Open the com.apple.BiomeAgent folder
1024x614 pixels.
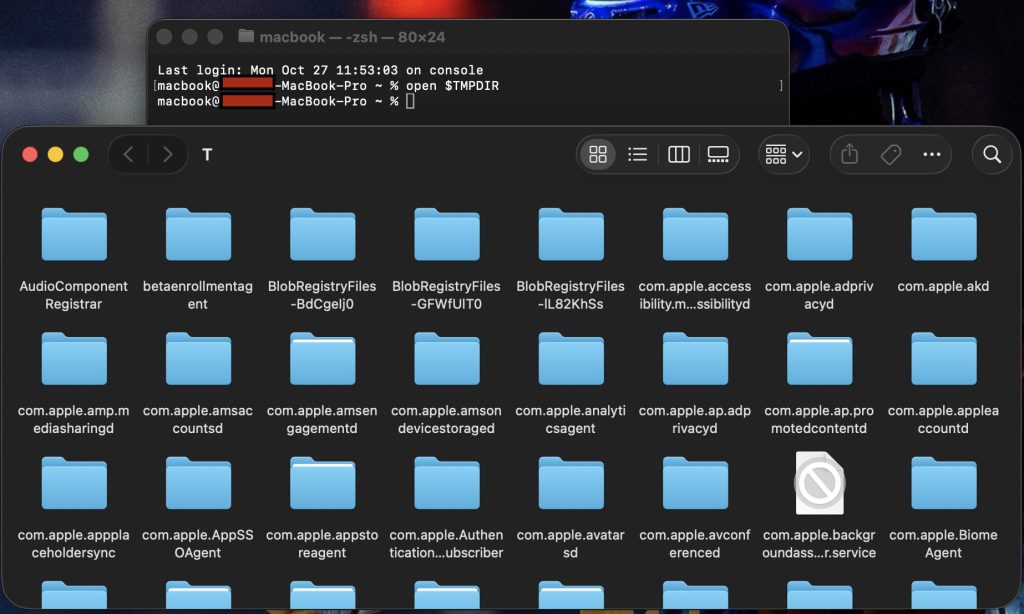click(x=943, y=483)
